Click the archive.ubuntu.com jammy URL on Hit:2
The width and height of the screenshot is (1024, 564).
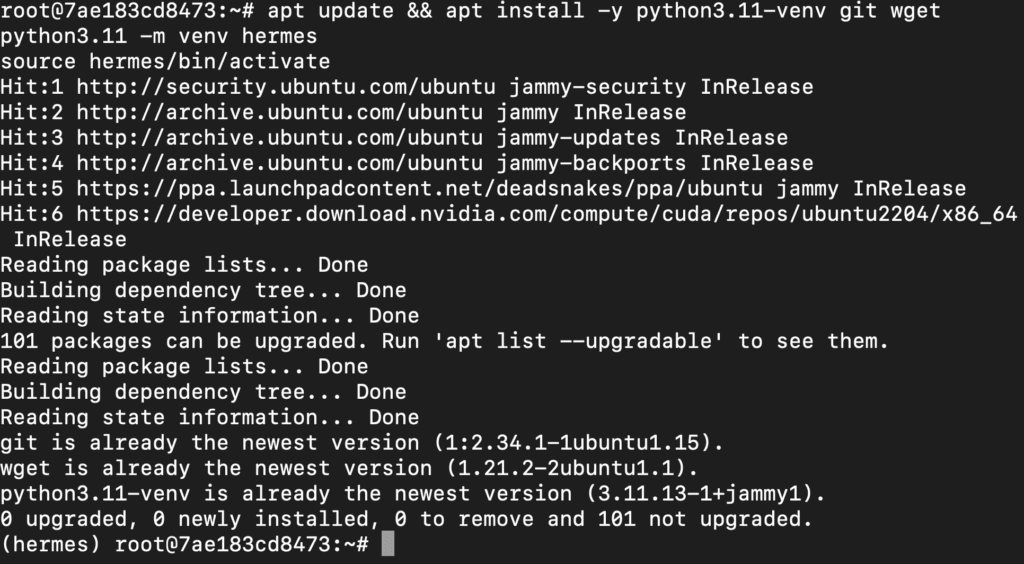click(x=279, y=112)
